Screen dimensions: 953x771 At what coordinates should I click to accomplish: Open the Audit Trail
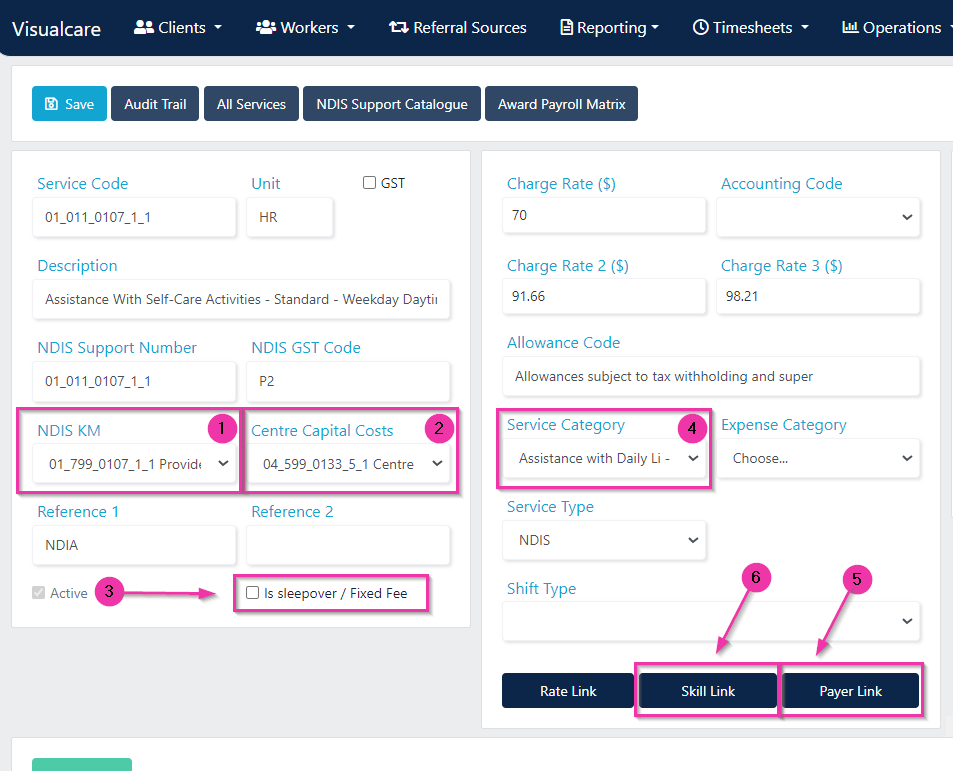point(155,104)
